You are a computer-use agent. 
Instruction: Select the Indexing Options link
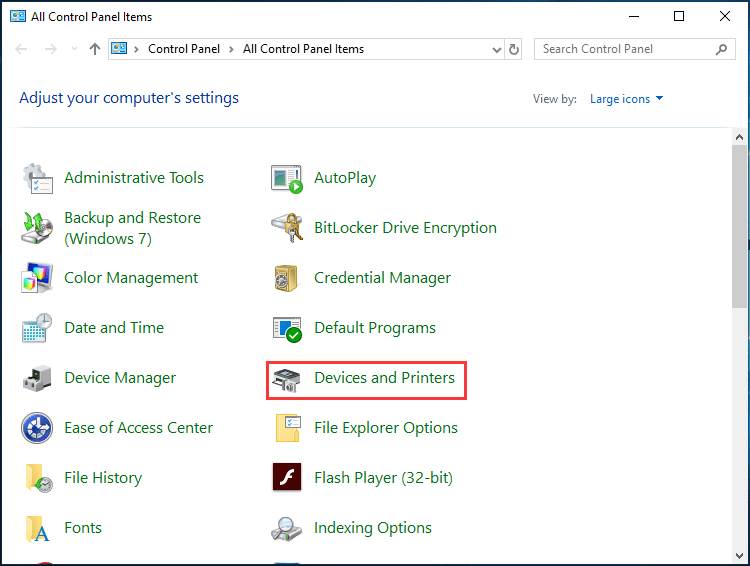point(372,528)
